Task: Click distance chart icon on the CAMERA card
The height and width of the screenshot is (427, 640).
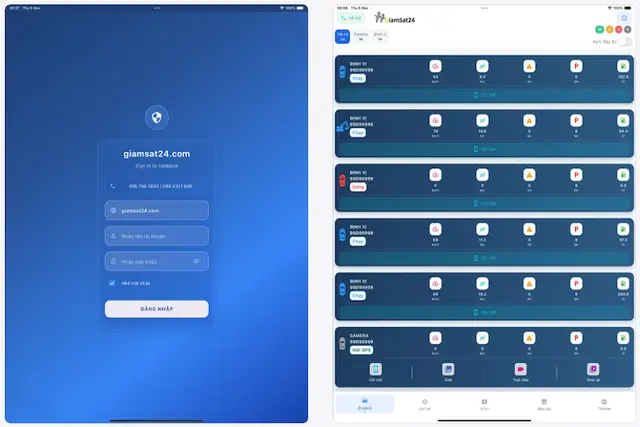Action: point(482,338)
